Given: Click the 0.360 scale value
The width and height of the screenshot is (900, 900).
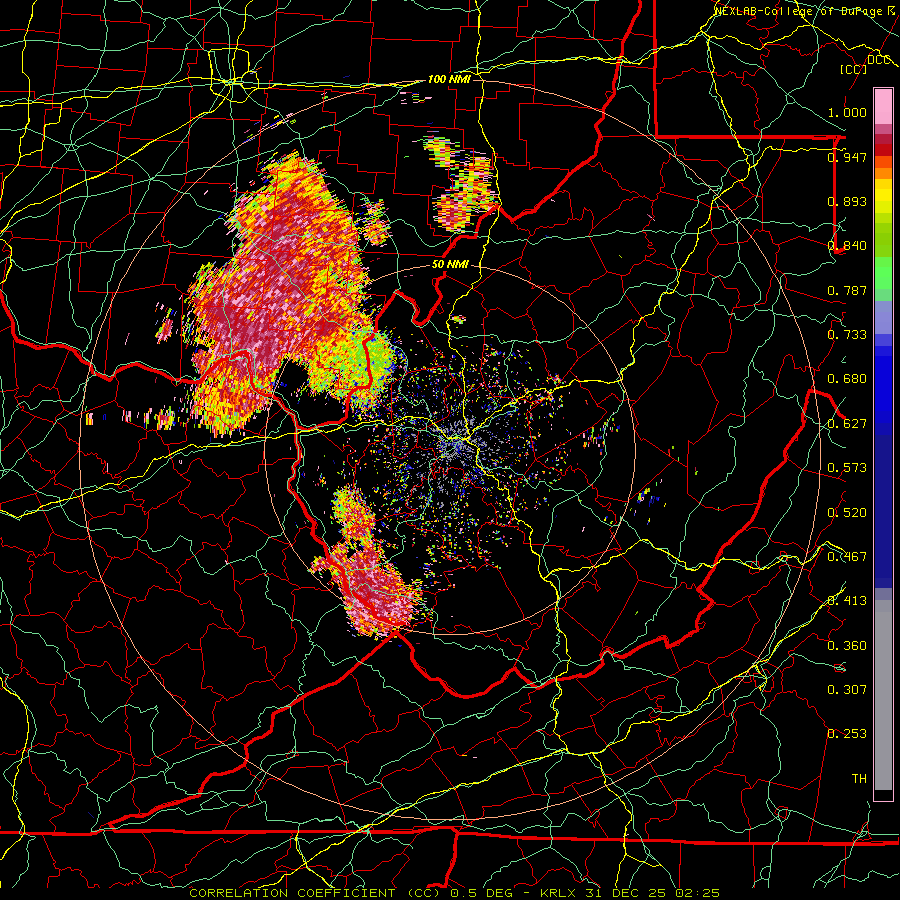Looking at the screenshot, I should (847, 646).
